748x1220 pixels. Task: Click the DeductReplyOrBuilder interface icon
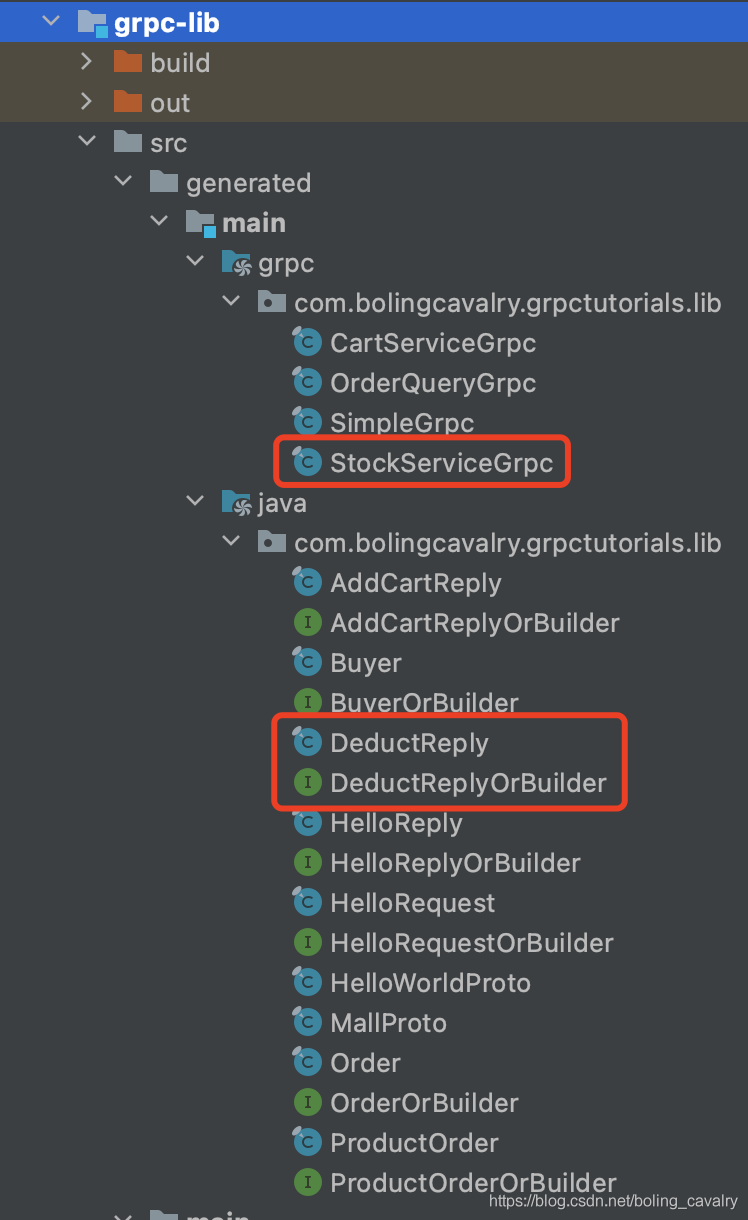[x=307, y=783]
